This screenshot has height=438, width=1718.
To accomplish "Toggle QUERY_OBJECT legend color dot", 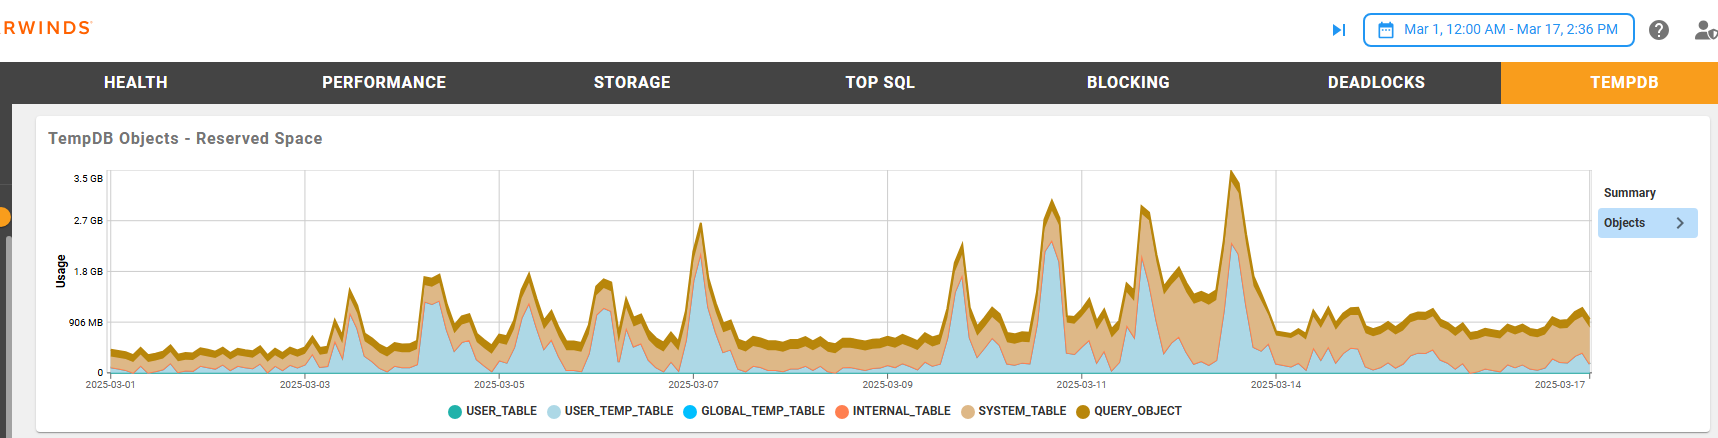I will [x=1083, y=412].
